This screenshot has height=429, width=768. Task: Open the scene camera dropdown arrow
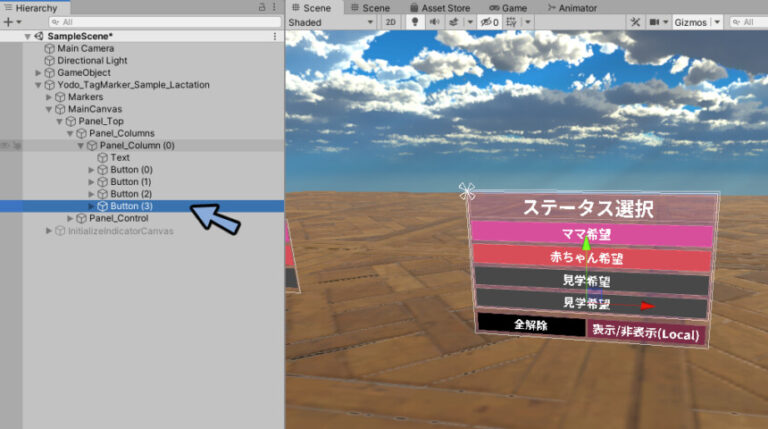tap(666, 23)
